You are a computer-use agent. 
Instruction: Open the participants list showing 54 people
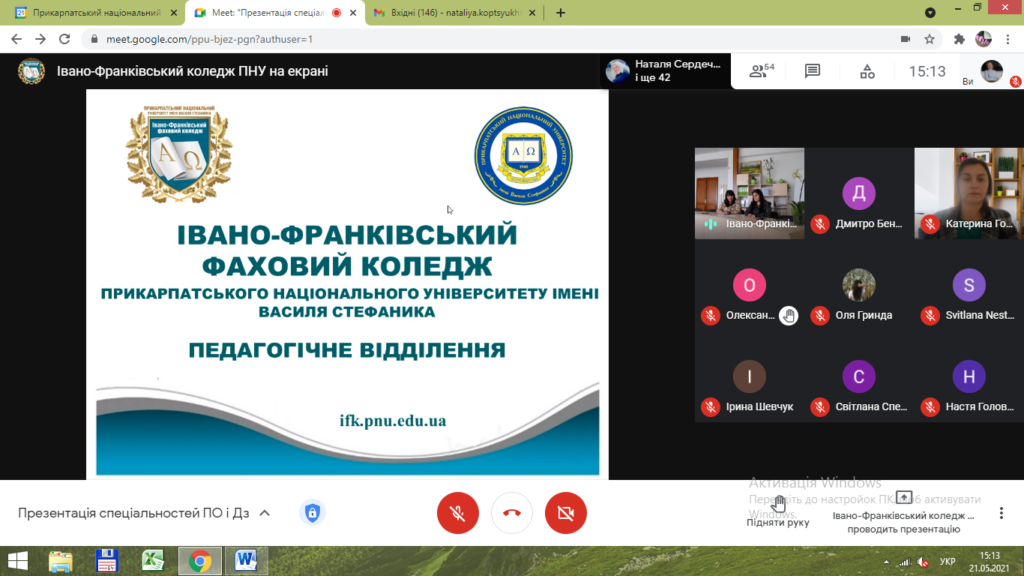[761, 71]
